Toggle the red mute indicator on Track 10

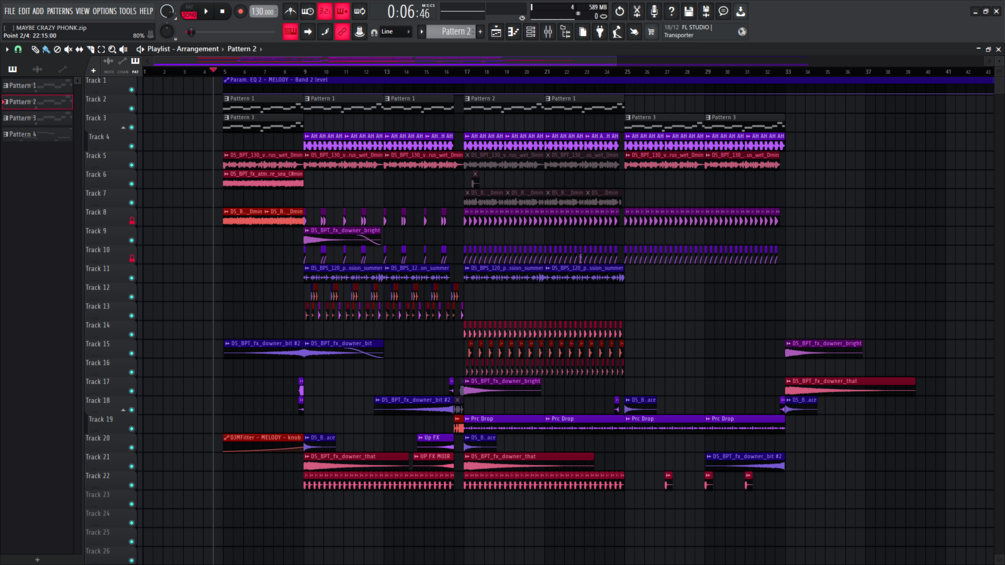point(132,259)
